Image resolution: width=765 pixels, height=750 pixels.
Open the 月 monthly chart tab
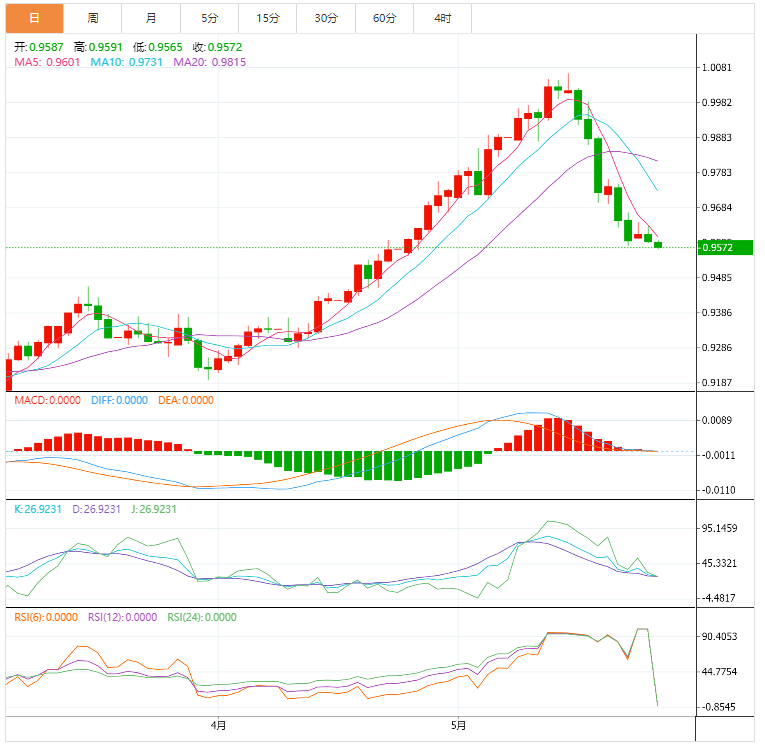coord(151,18)
